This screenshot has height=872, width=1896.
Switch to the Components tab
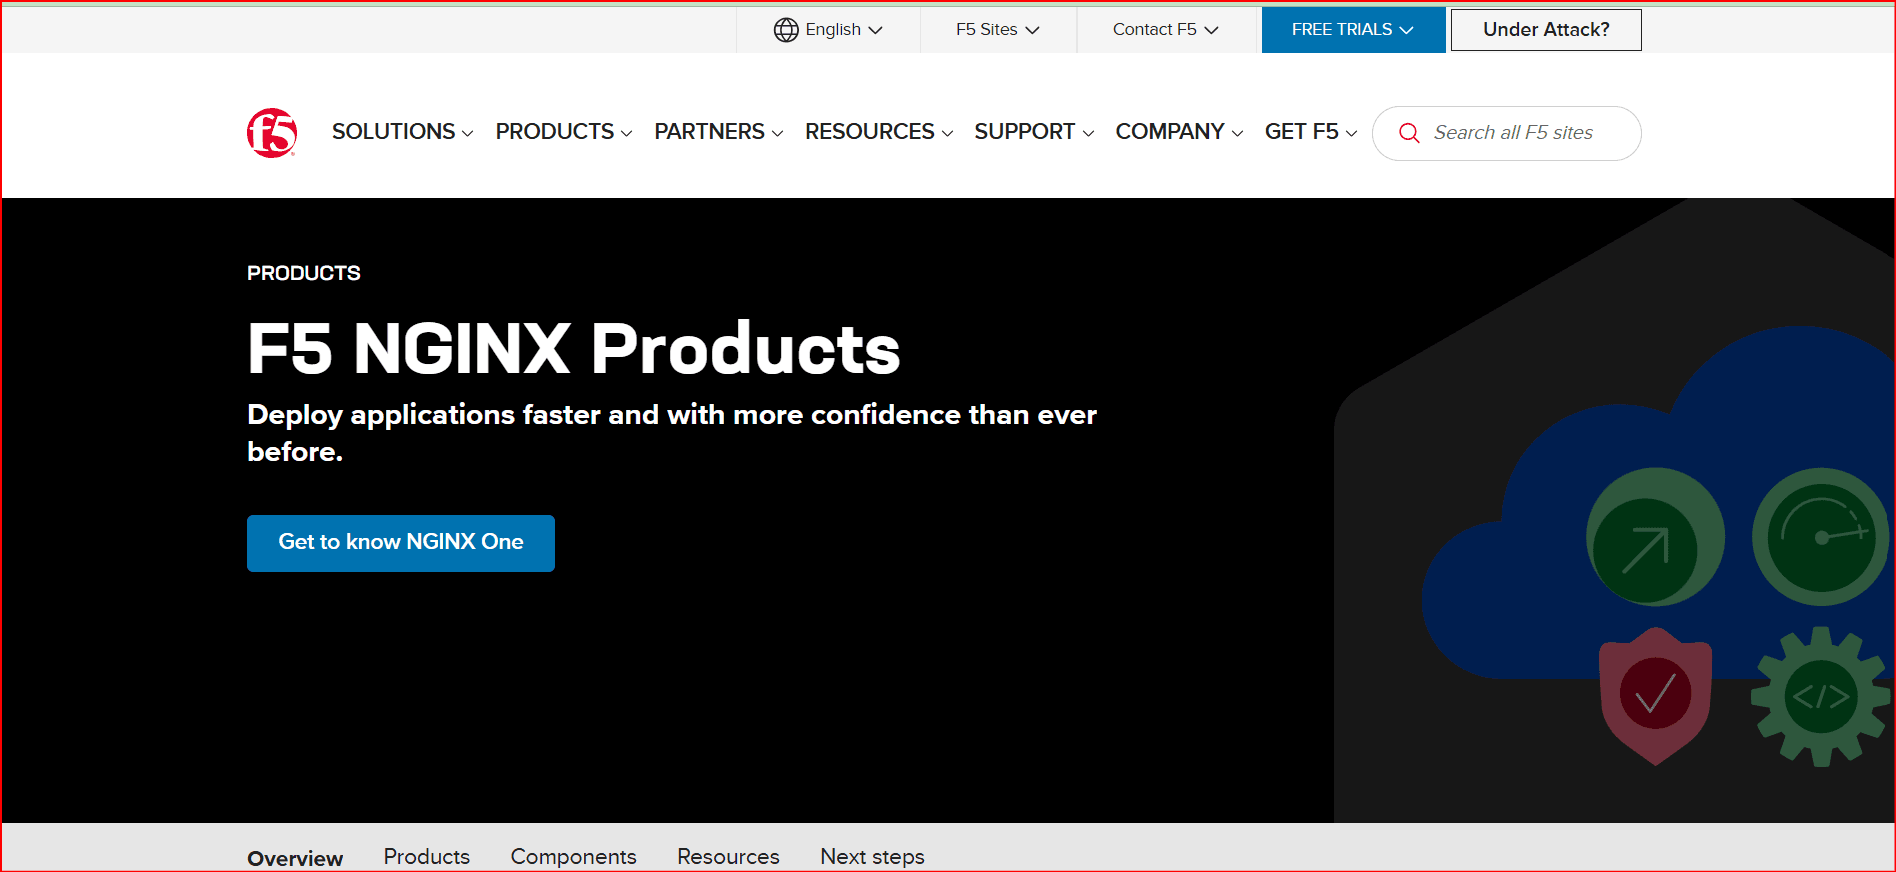pos(573,856)
